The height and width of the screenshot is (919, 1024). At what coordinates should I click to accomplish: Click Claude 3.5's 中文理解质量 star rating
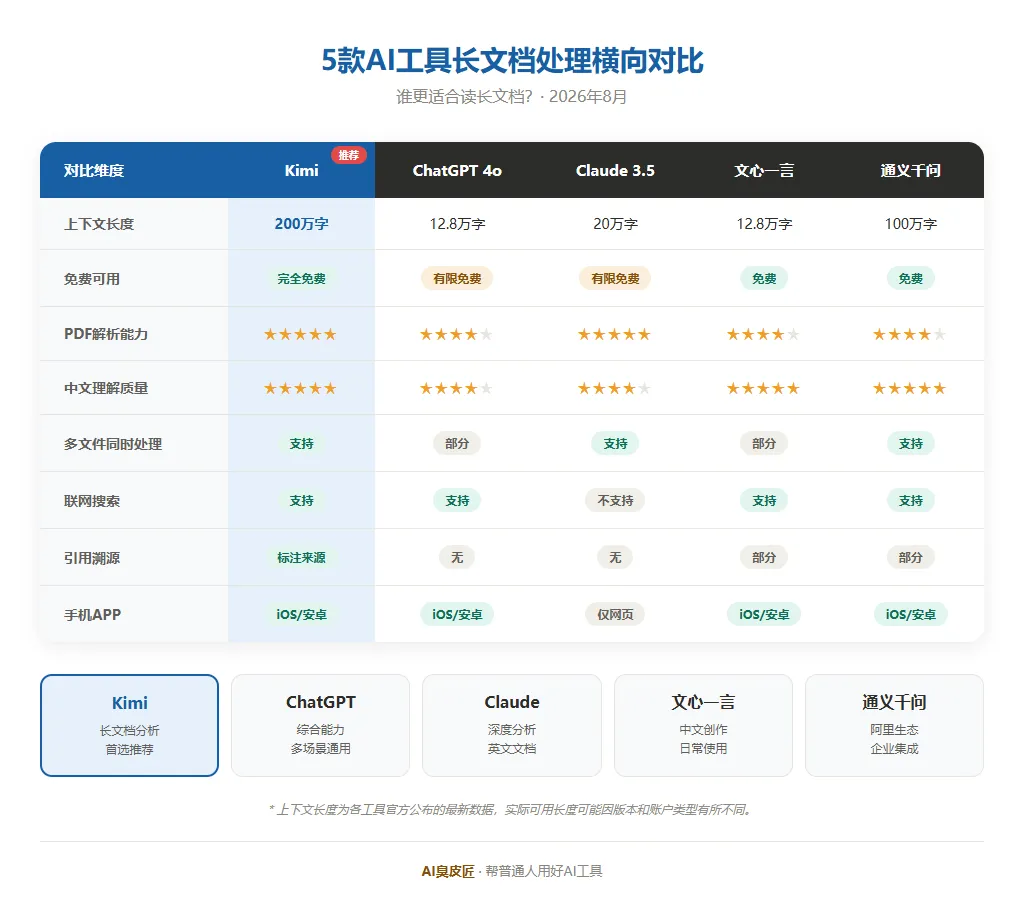(x=614, y=389)
